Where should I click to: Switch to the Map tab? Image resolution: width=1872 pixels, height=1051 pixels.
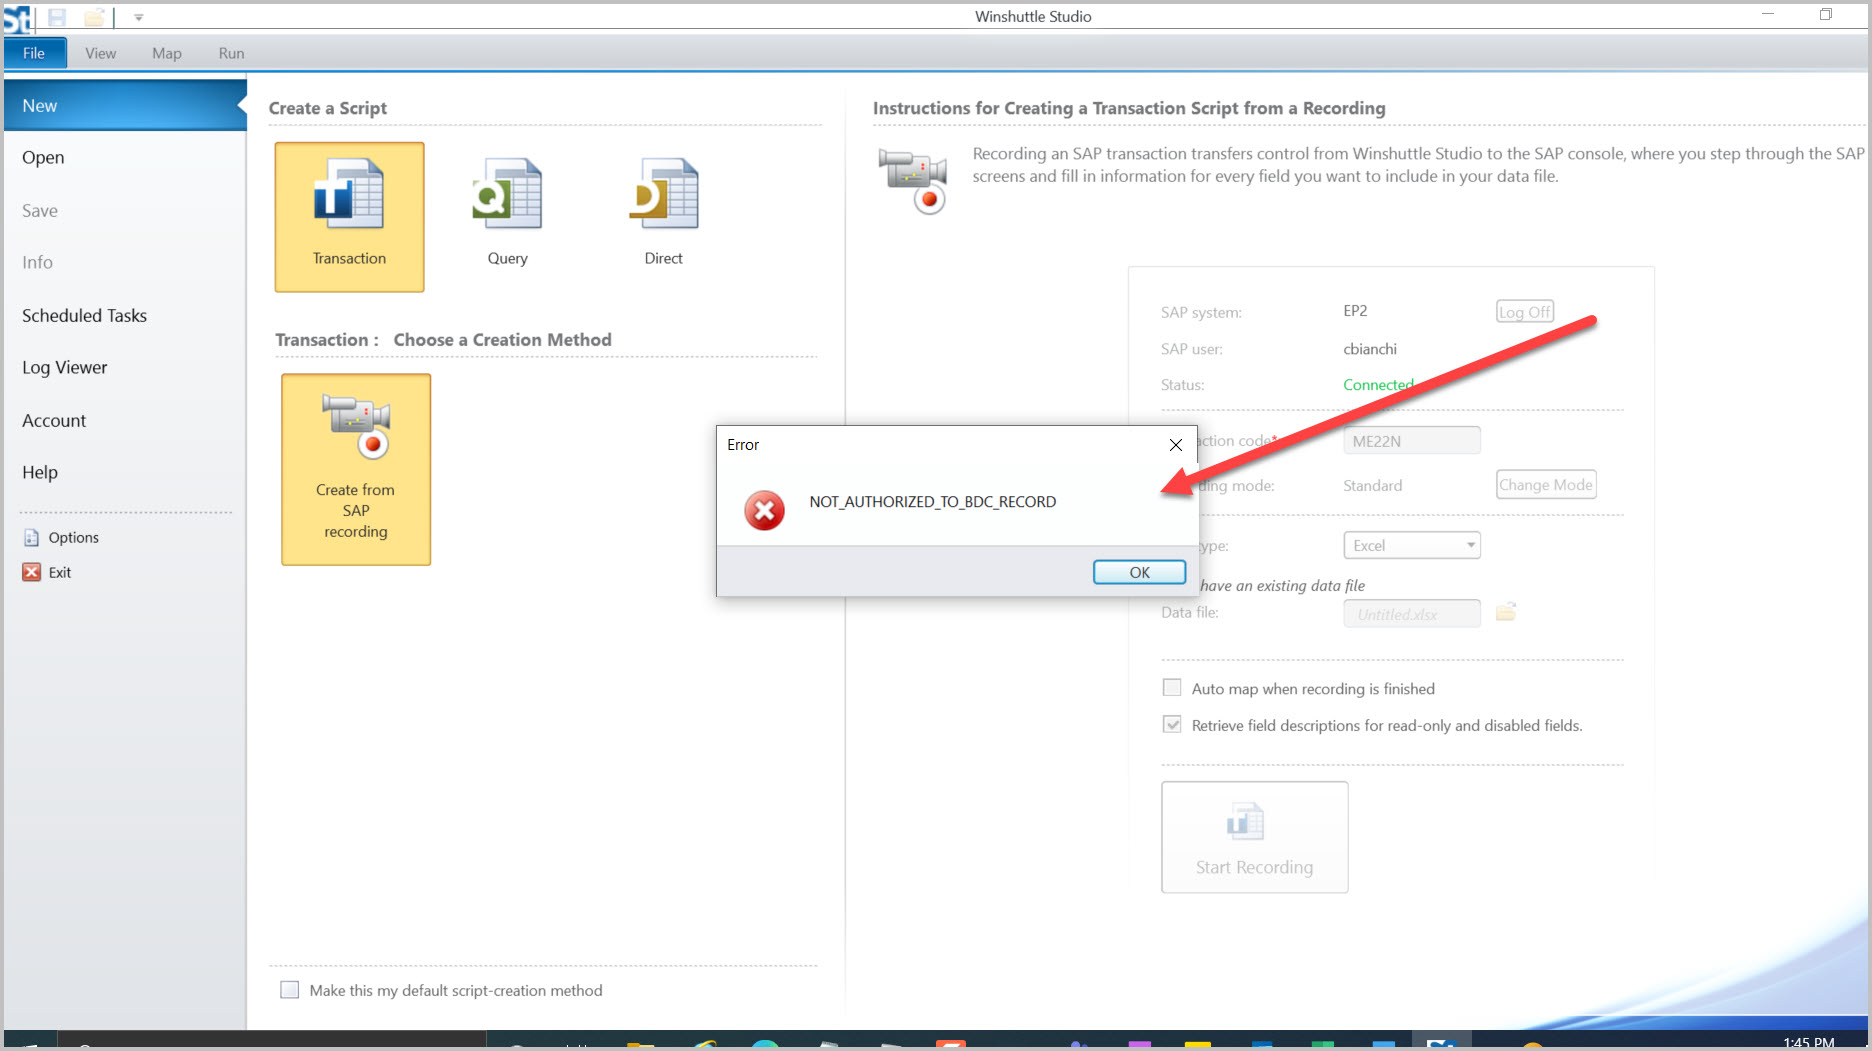click(x=167, y=53)
